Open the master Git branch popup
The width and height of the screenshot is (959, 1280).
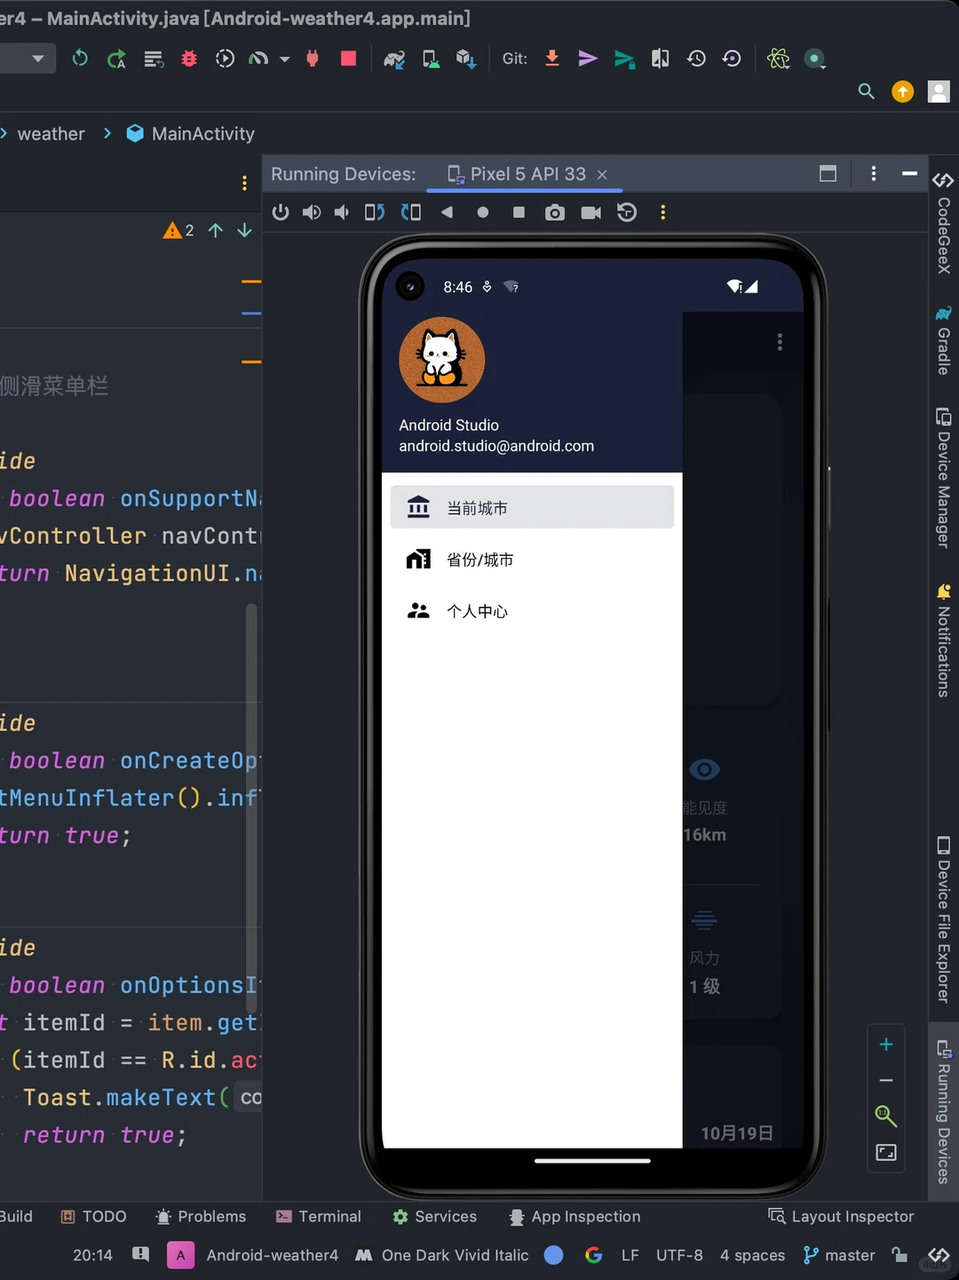click(x=839, y=1255)
